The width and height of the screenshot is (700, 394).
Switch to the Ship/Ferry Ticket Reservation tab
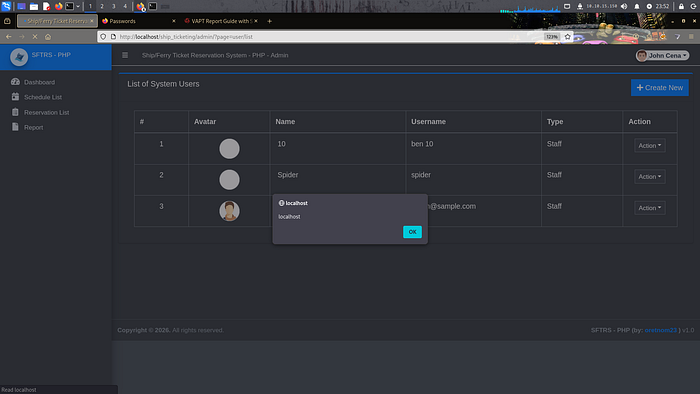(x=57, y=21)
